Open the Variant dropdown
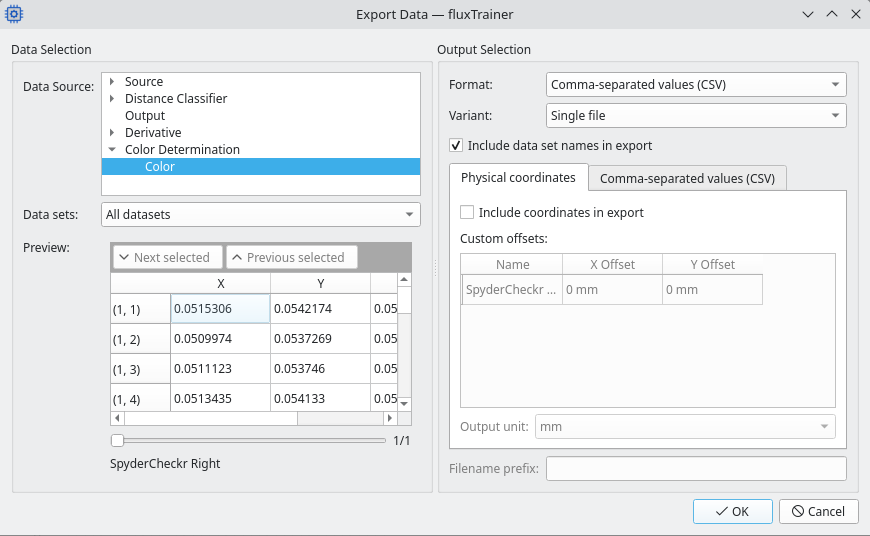This screenshot has height=536, width=870. (x=696, y=115)
